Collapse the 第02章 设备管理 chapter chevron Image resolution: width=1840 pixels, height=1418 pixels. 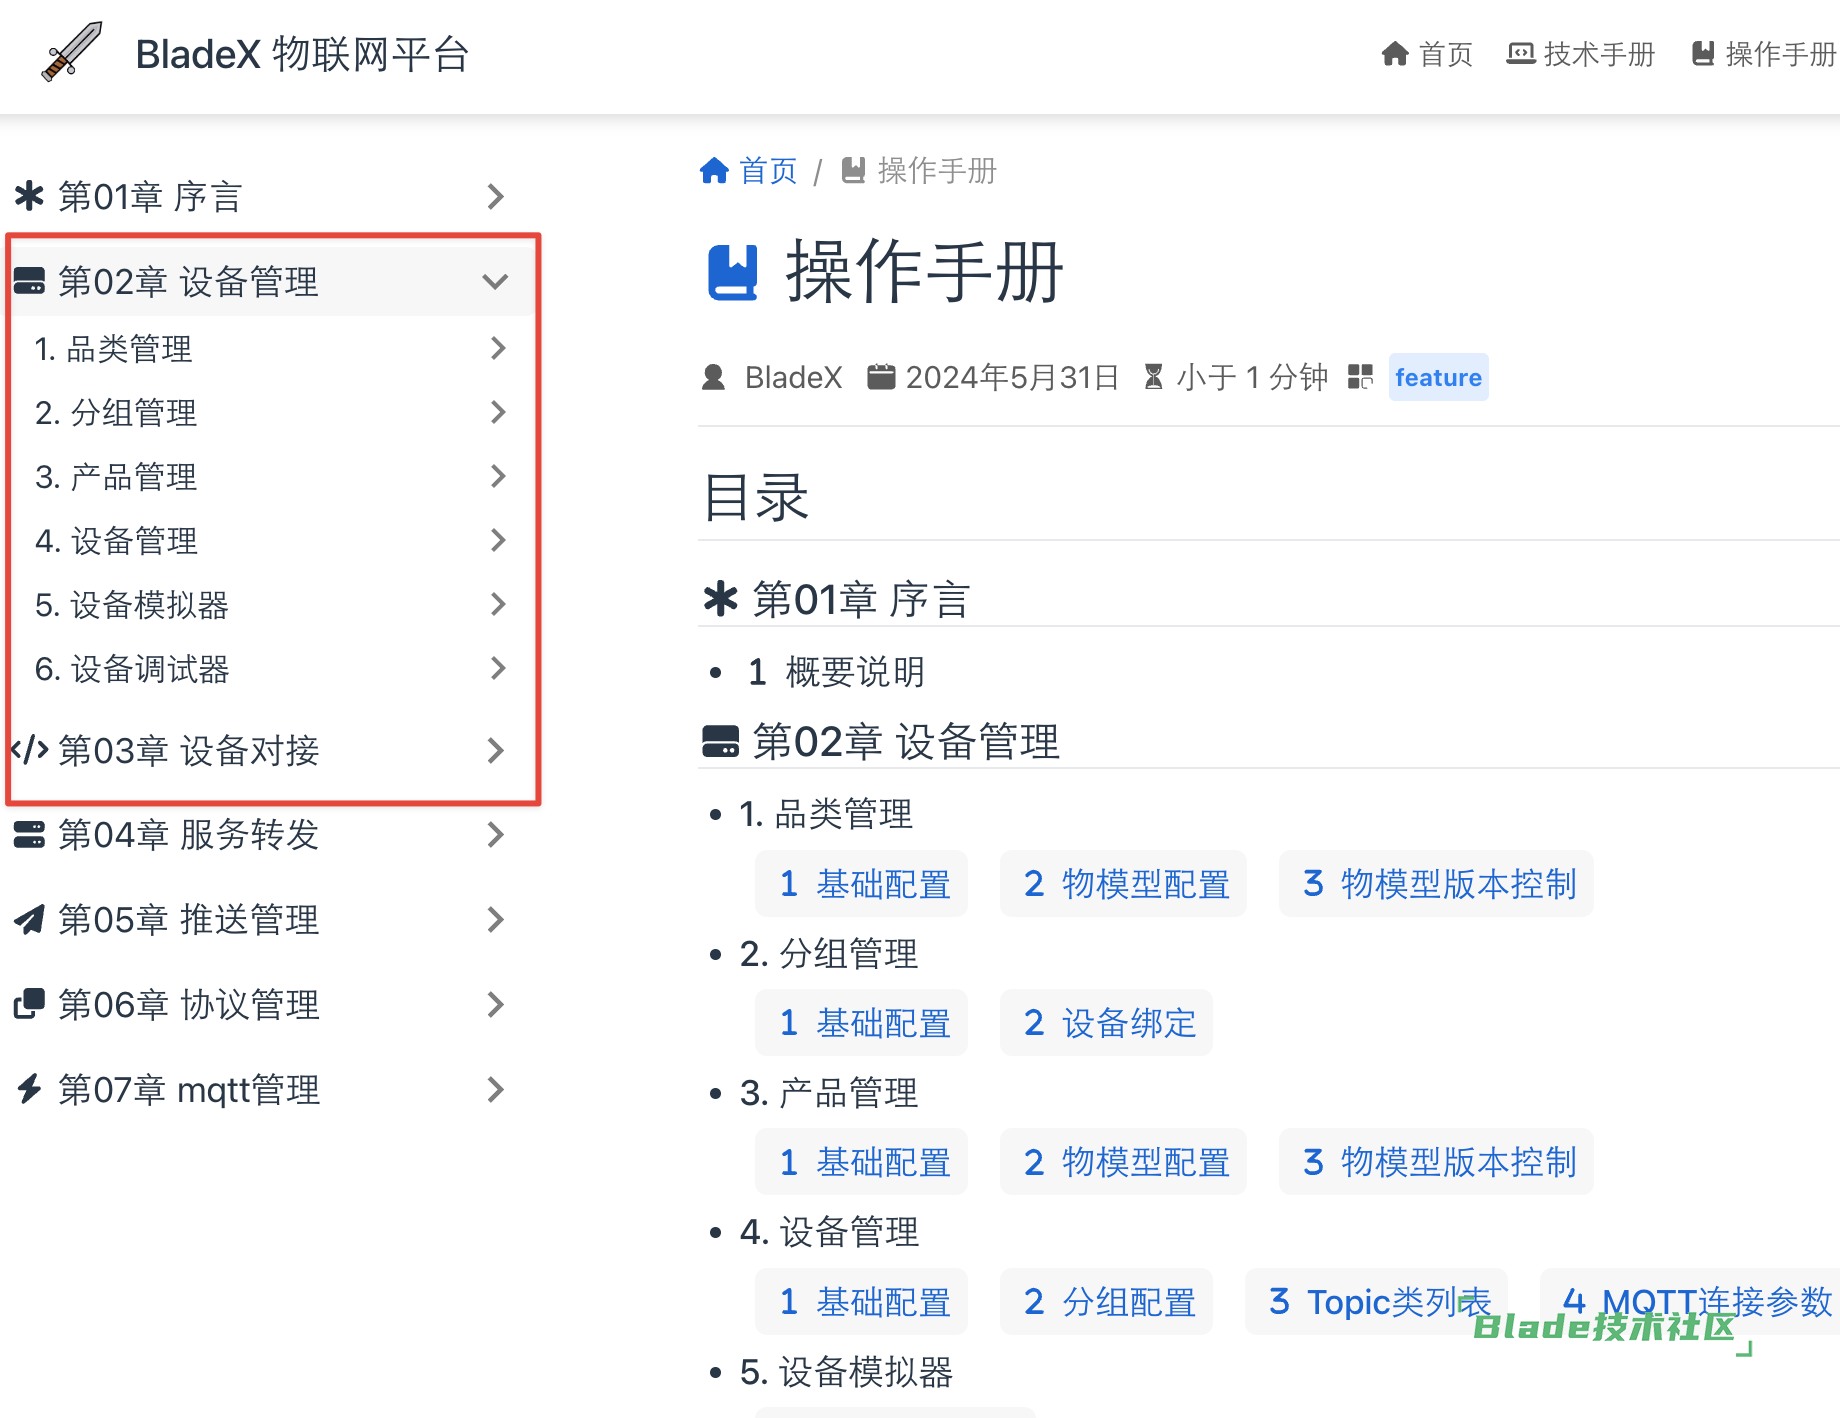[x=495, y=282]
